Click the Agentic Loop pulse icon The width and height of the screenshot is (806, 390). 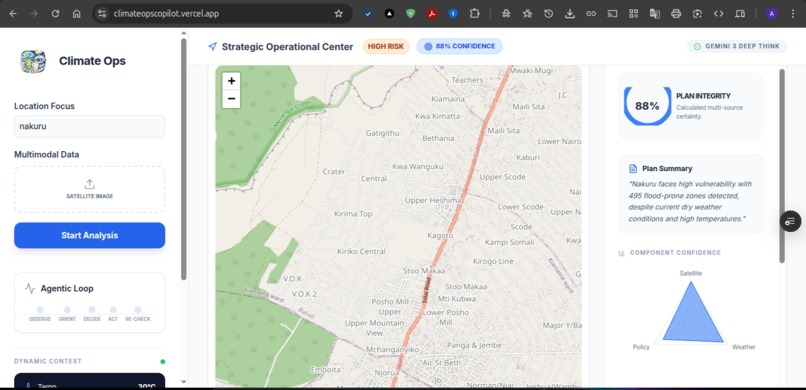pos(30,289)
